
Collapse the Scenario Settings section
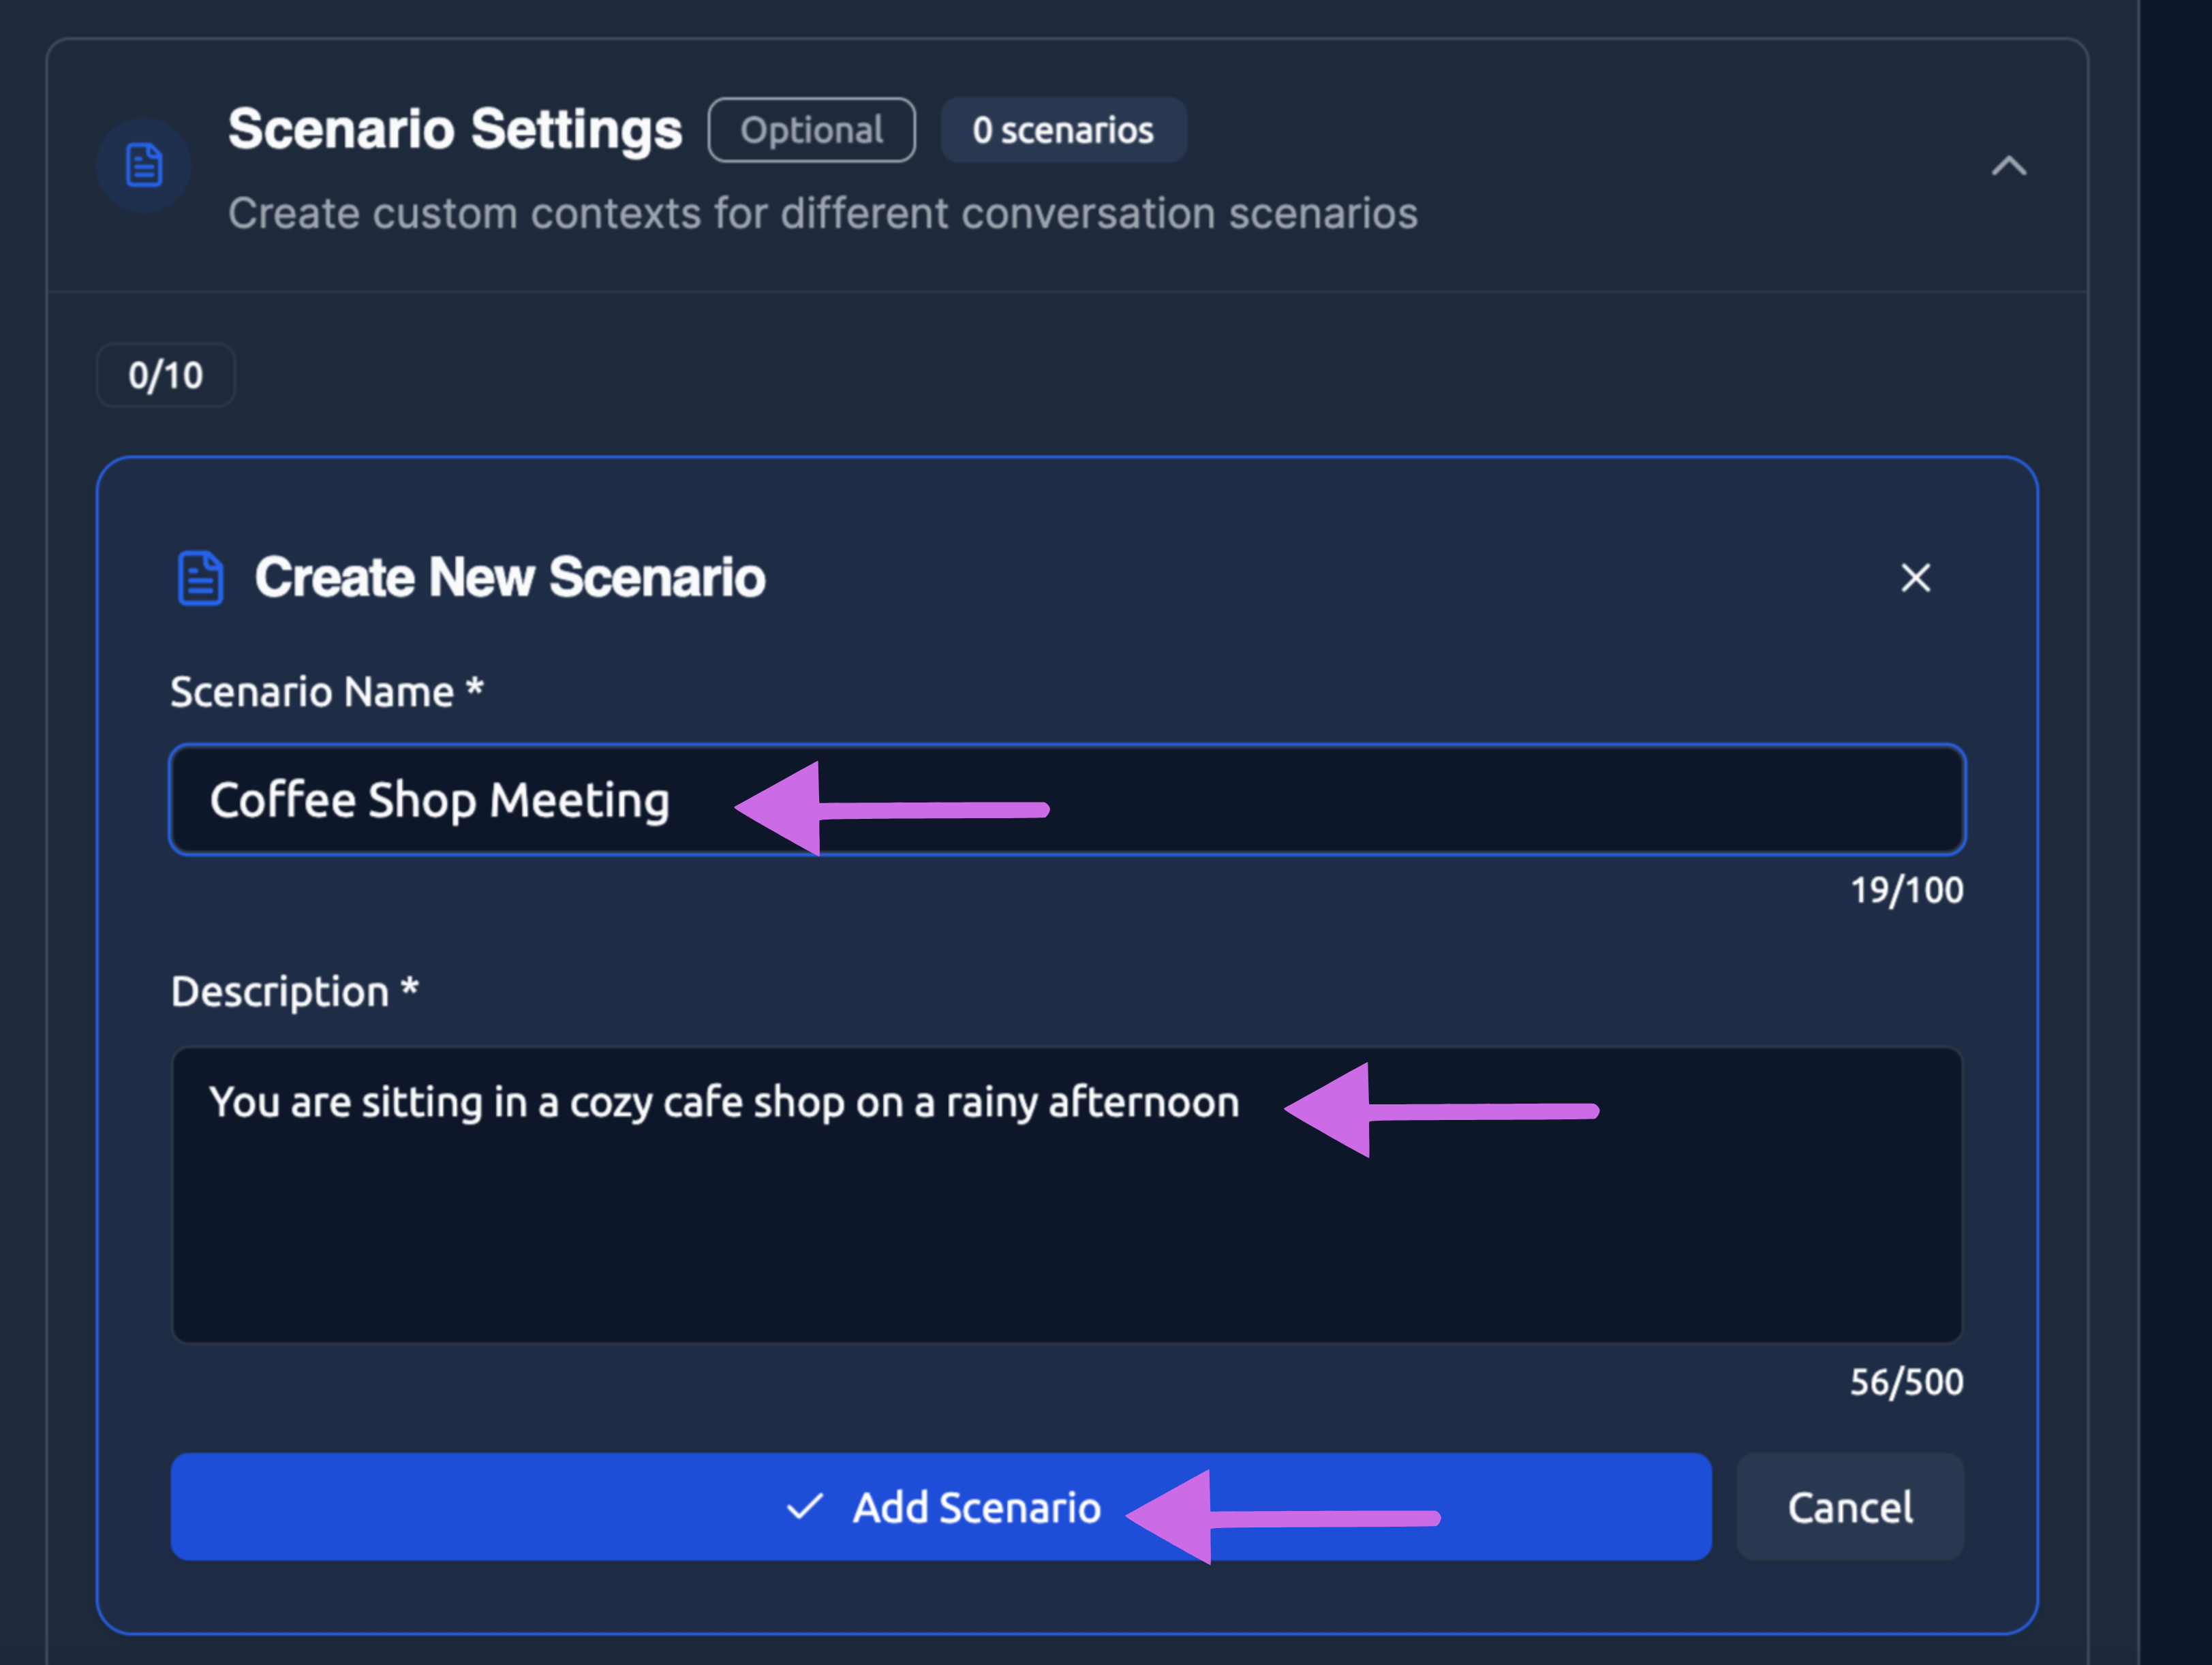pos(2008,166)
